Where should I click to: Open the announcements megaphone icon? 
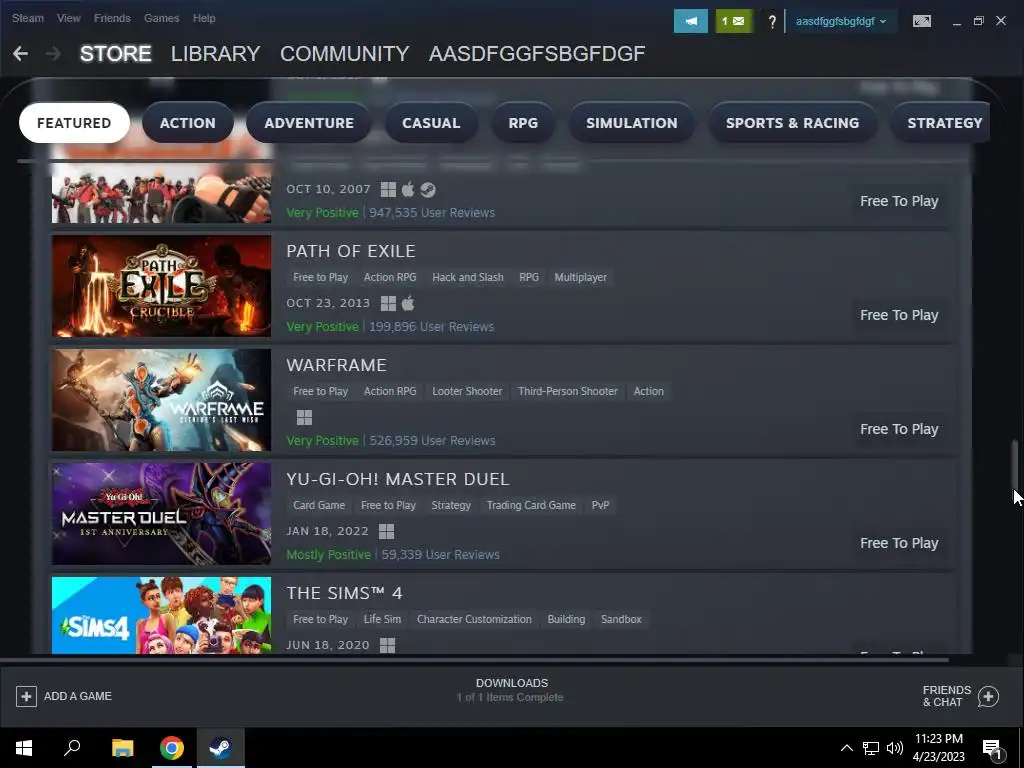click(690, 21)
